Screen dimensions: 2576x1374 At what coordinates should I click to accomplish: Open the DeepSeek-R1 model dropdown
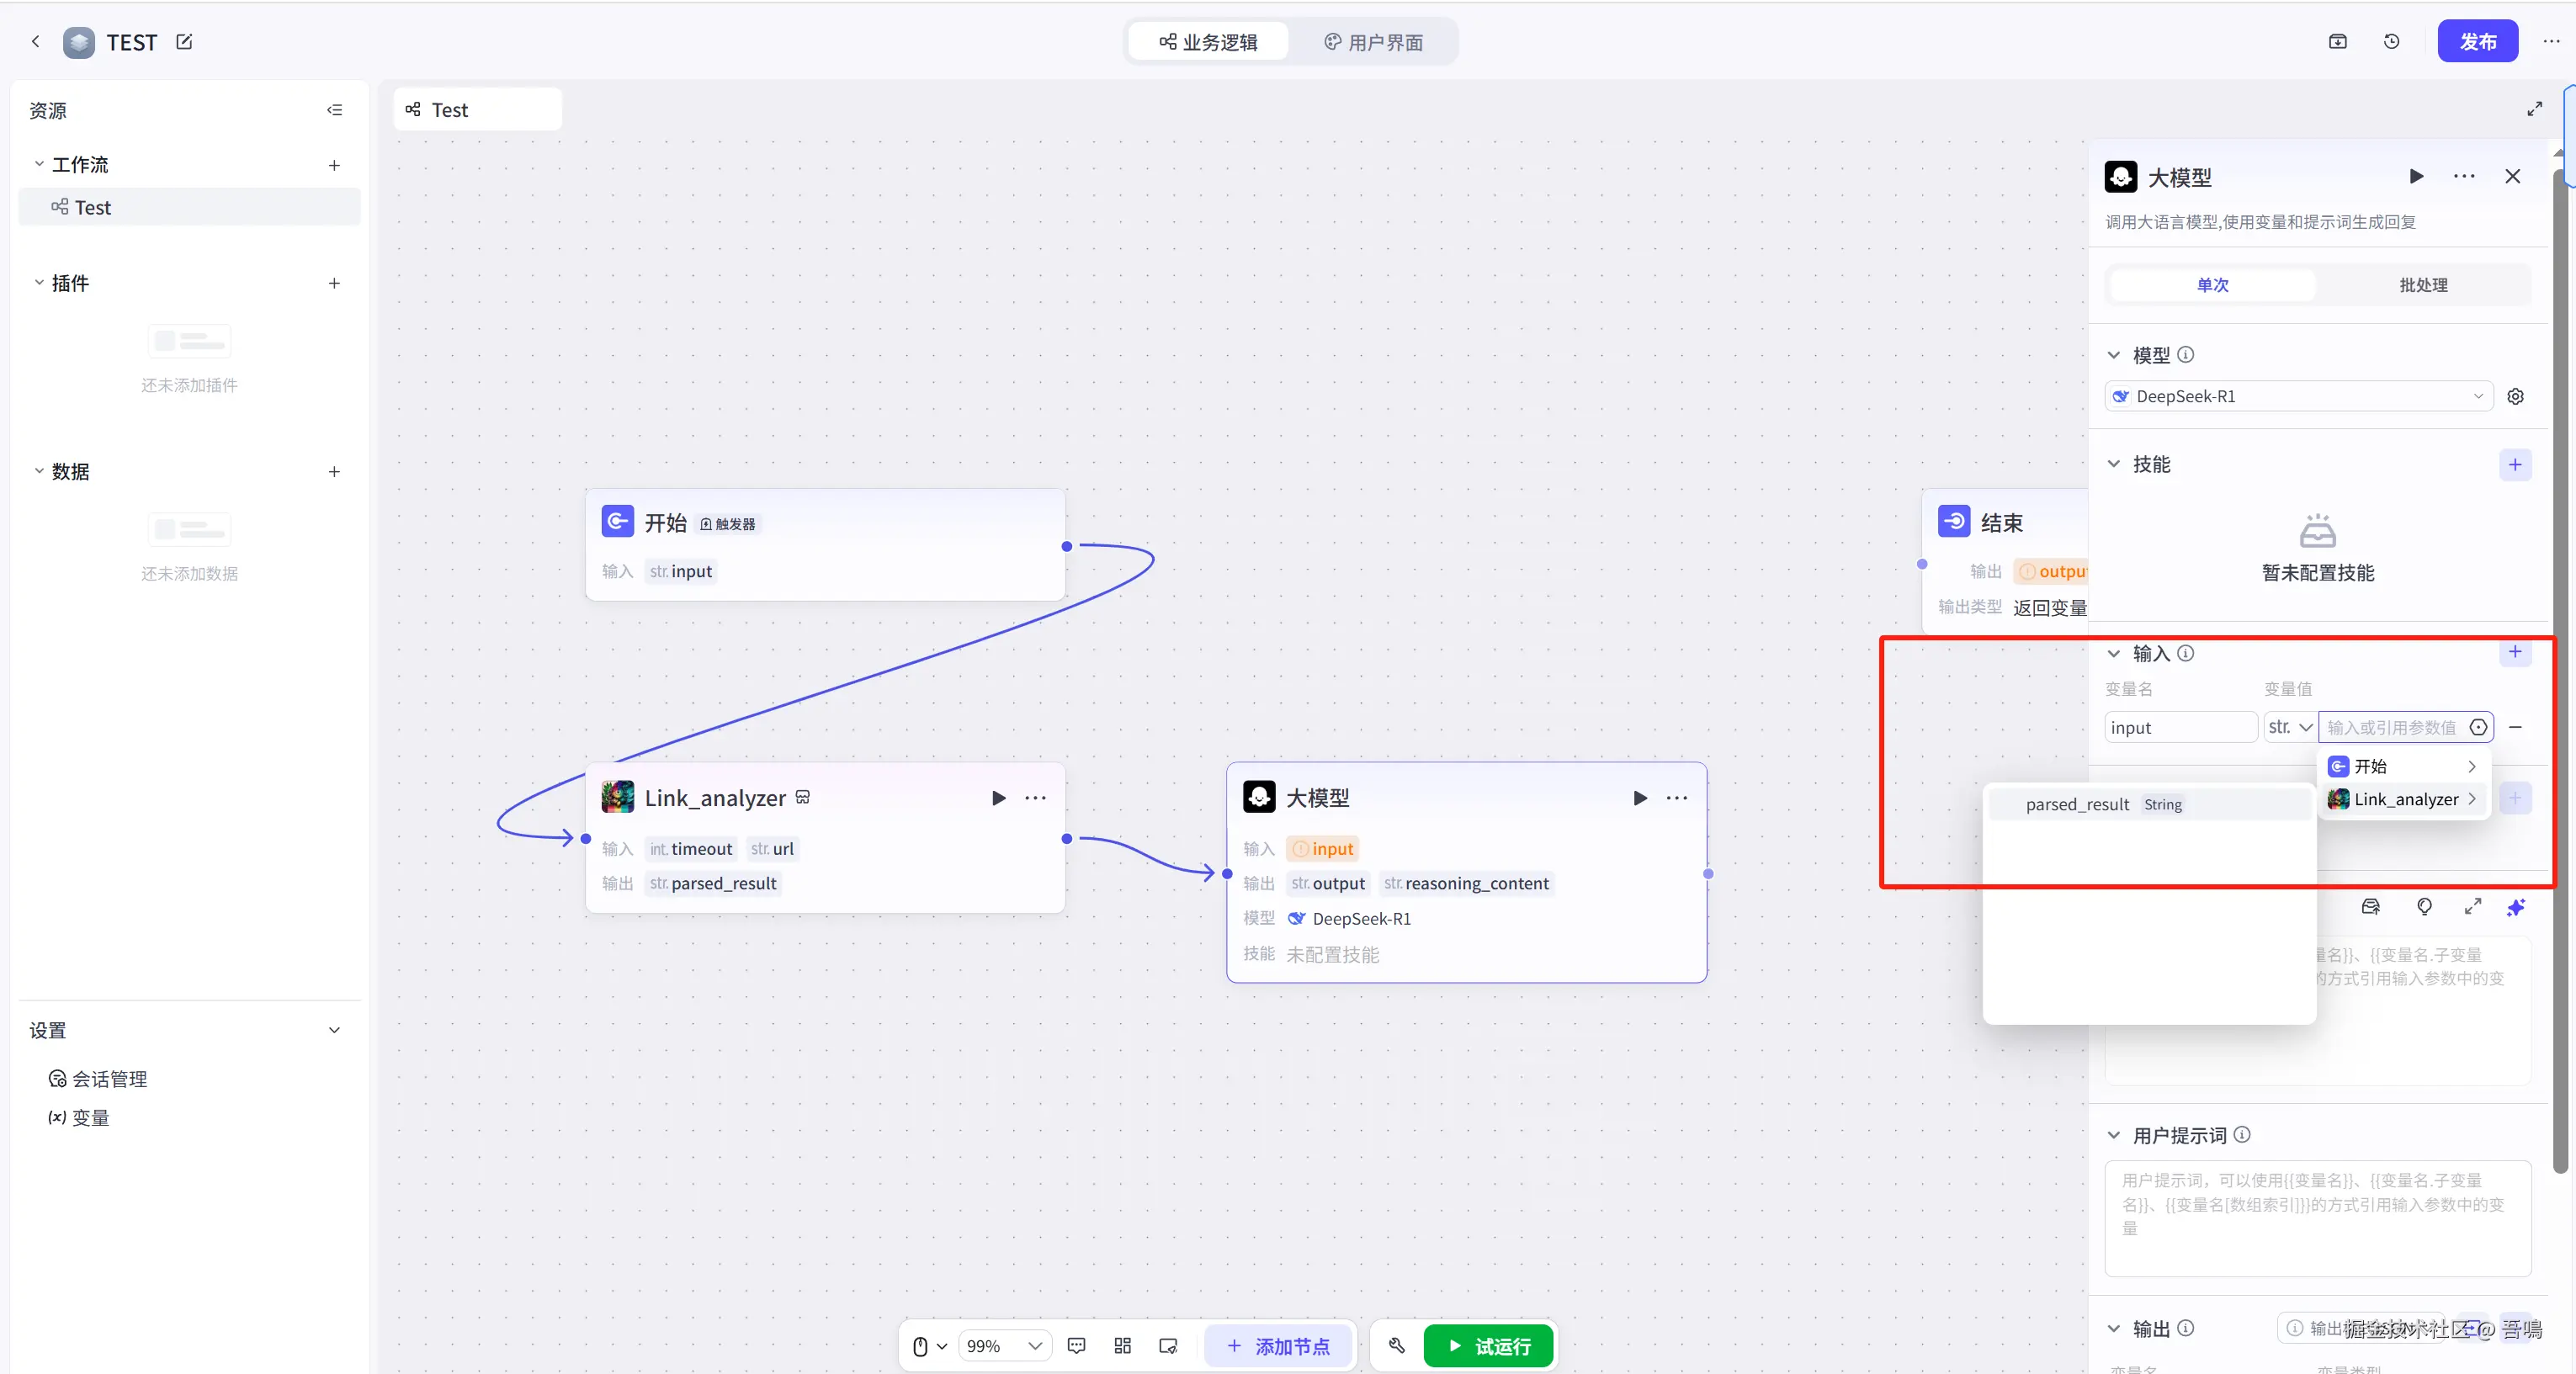2297,397
